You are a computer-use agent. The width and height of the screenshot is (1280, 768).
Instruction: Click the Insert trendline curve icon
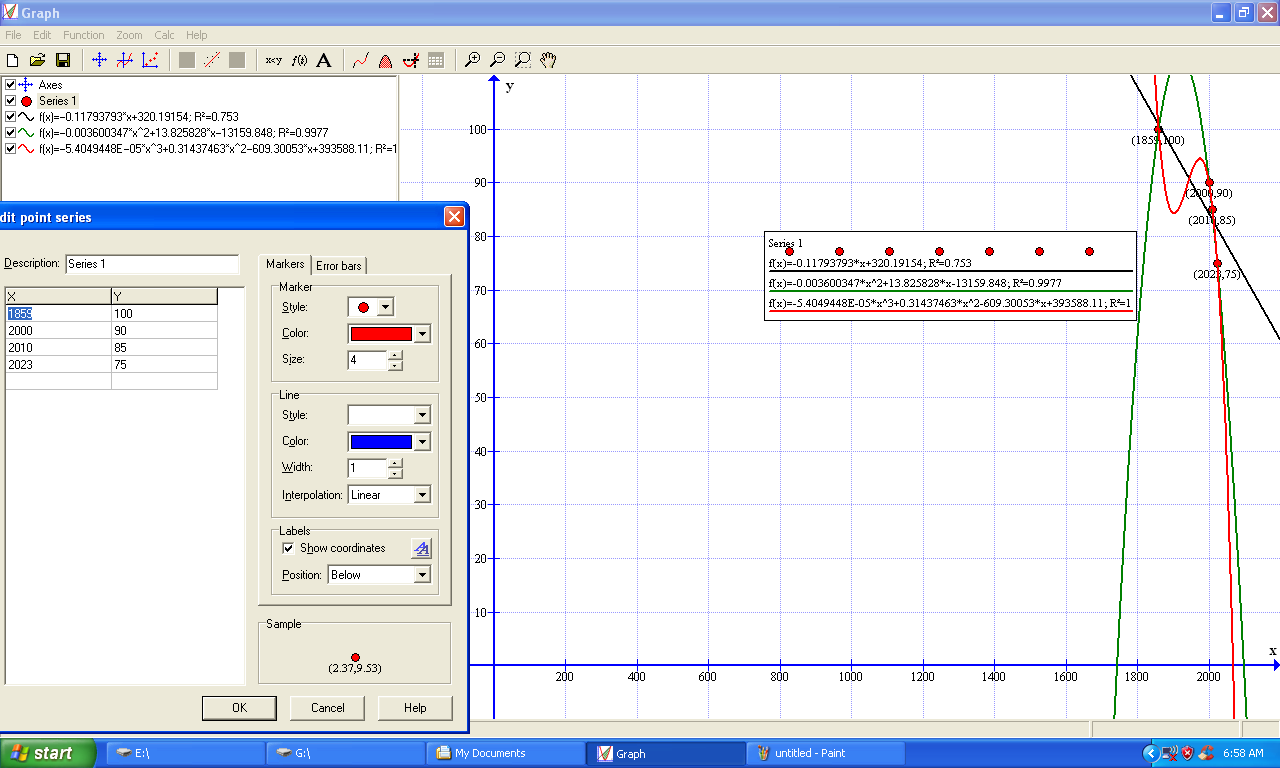click(x=360, y=60)
